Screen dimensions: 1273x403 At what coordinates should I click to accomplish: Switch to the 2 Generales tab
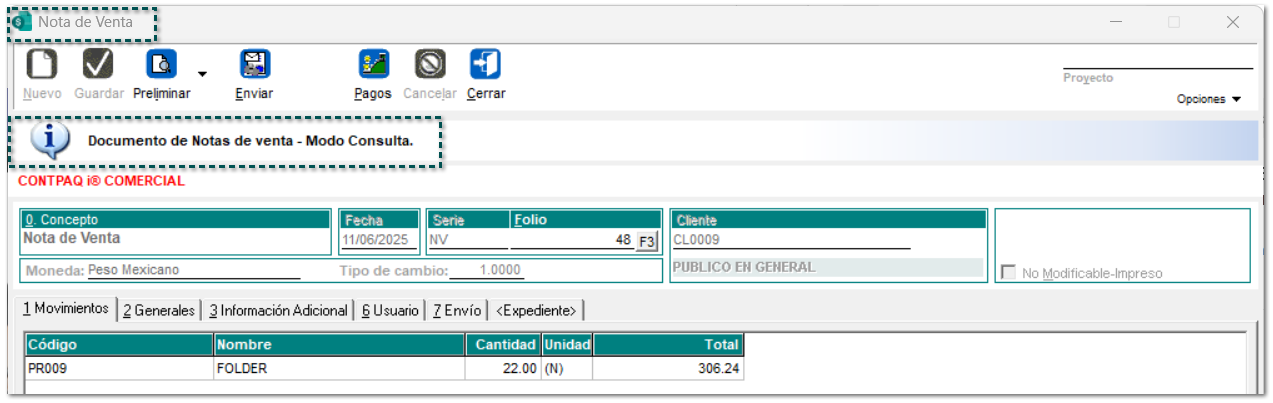[159, 311]
